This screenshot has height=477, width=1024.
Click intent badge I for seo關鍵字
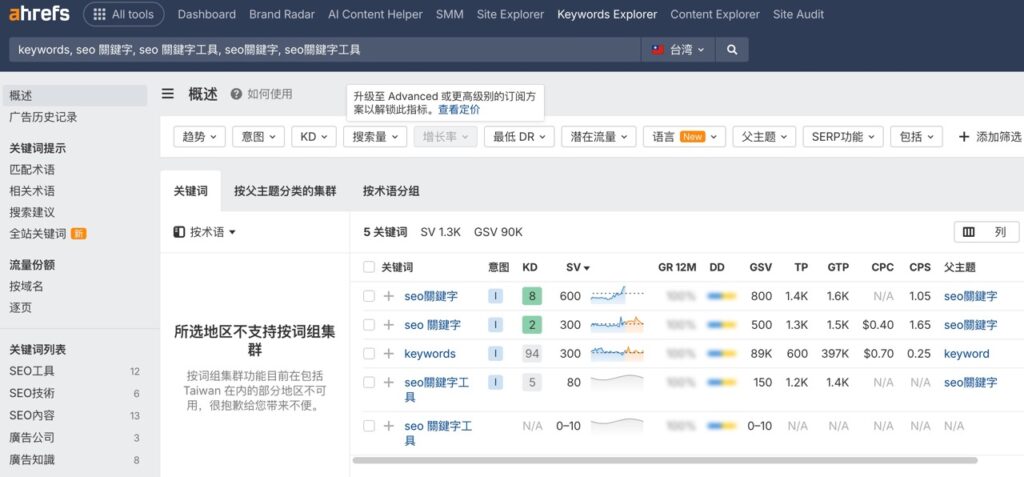[x=496, y=296]
